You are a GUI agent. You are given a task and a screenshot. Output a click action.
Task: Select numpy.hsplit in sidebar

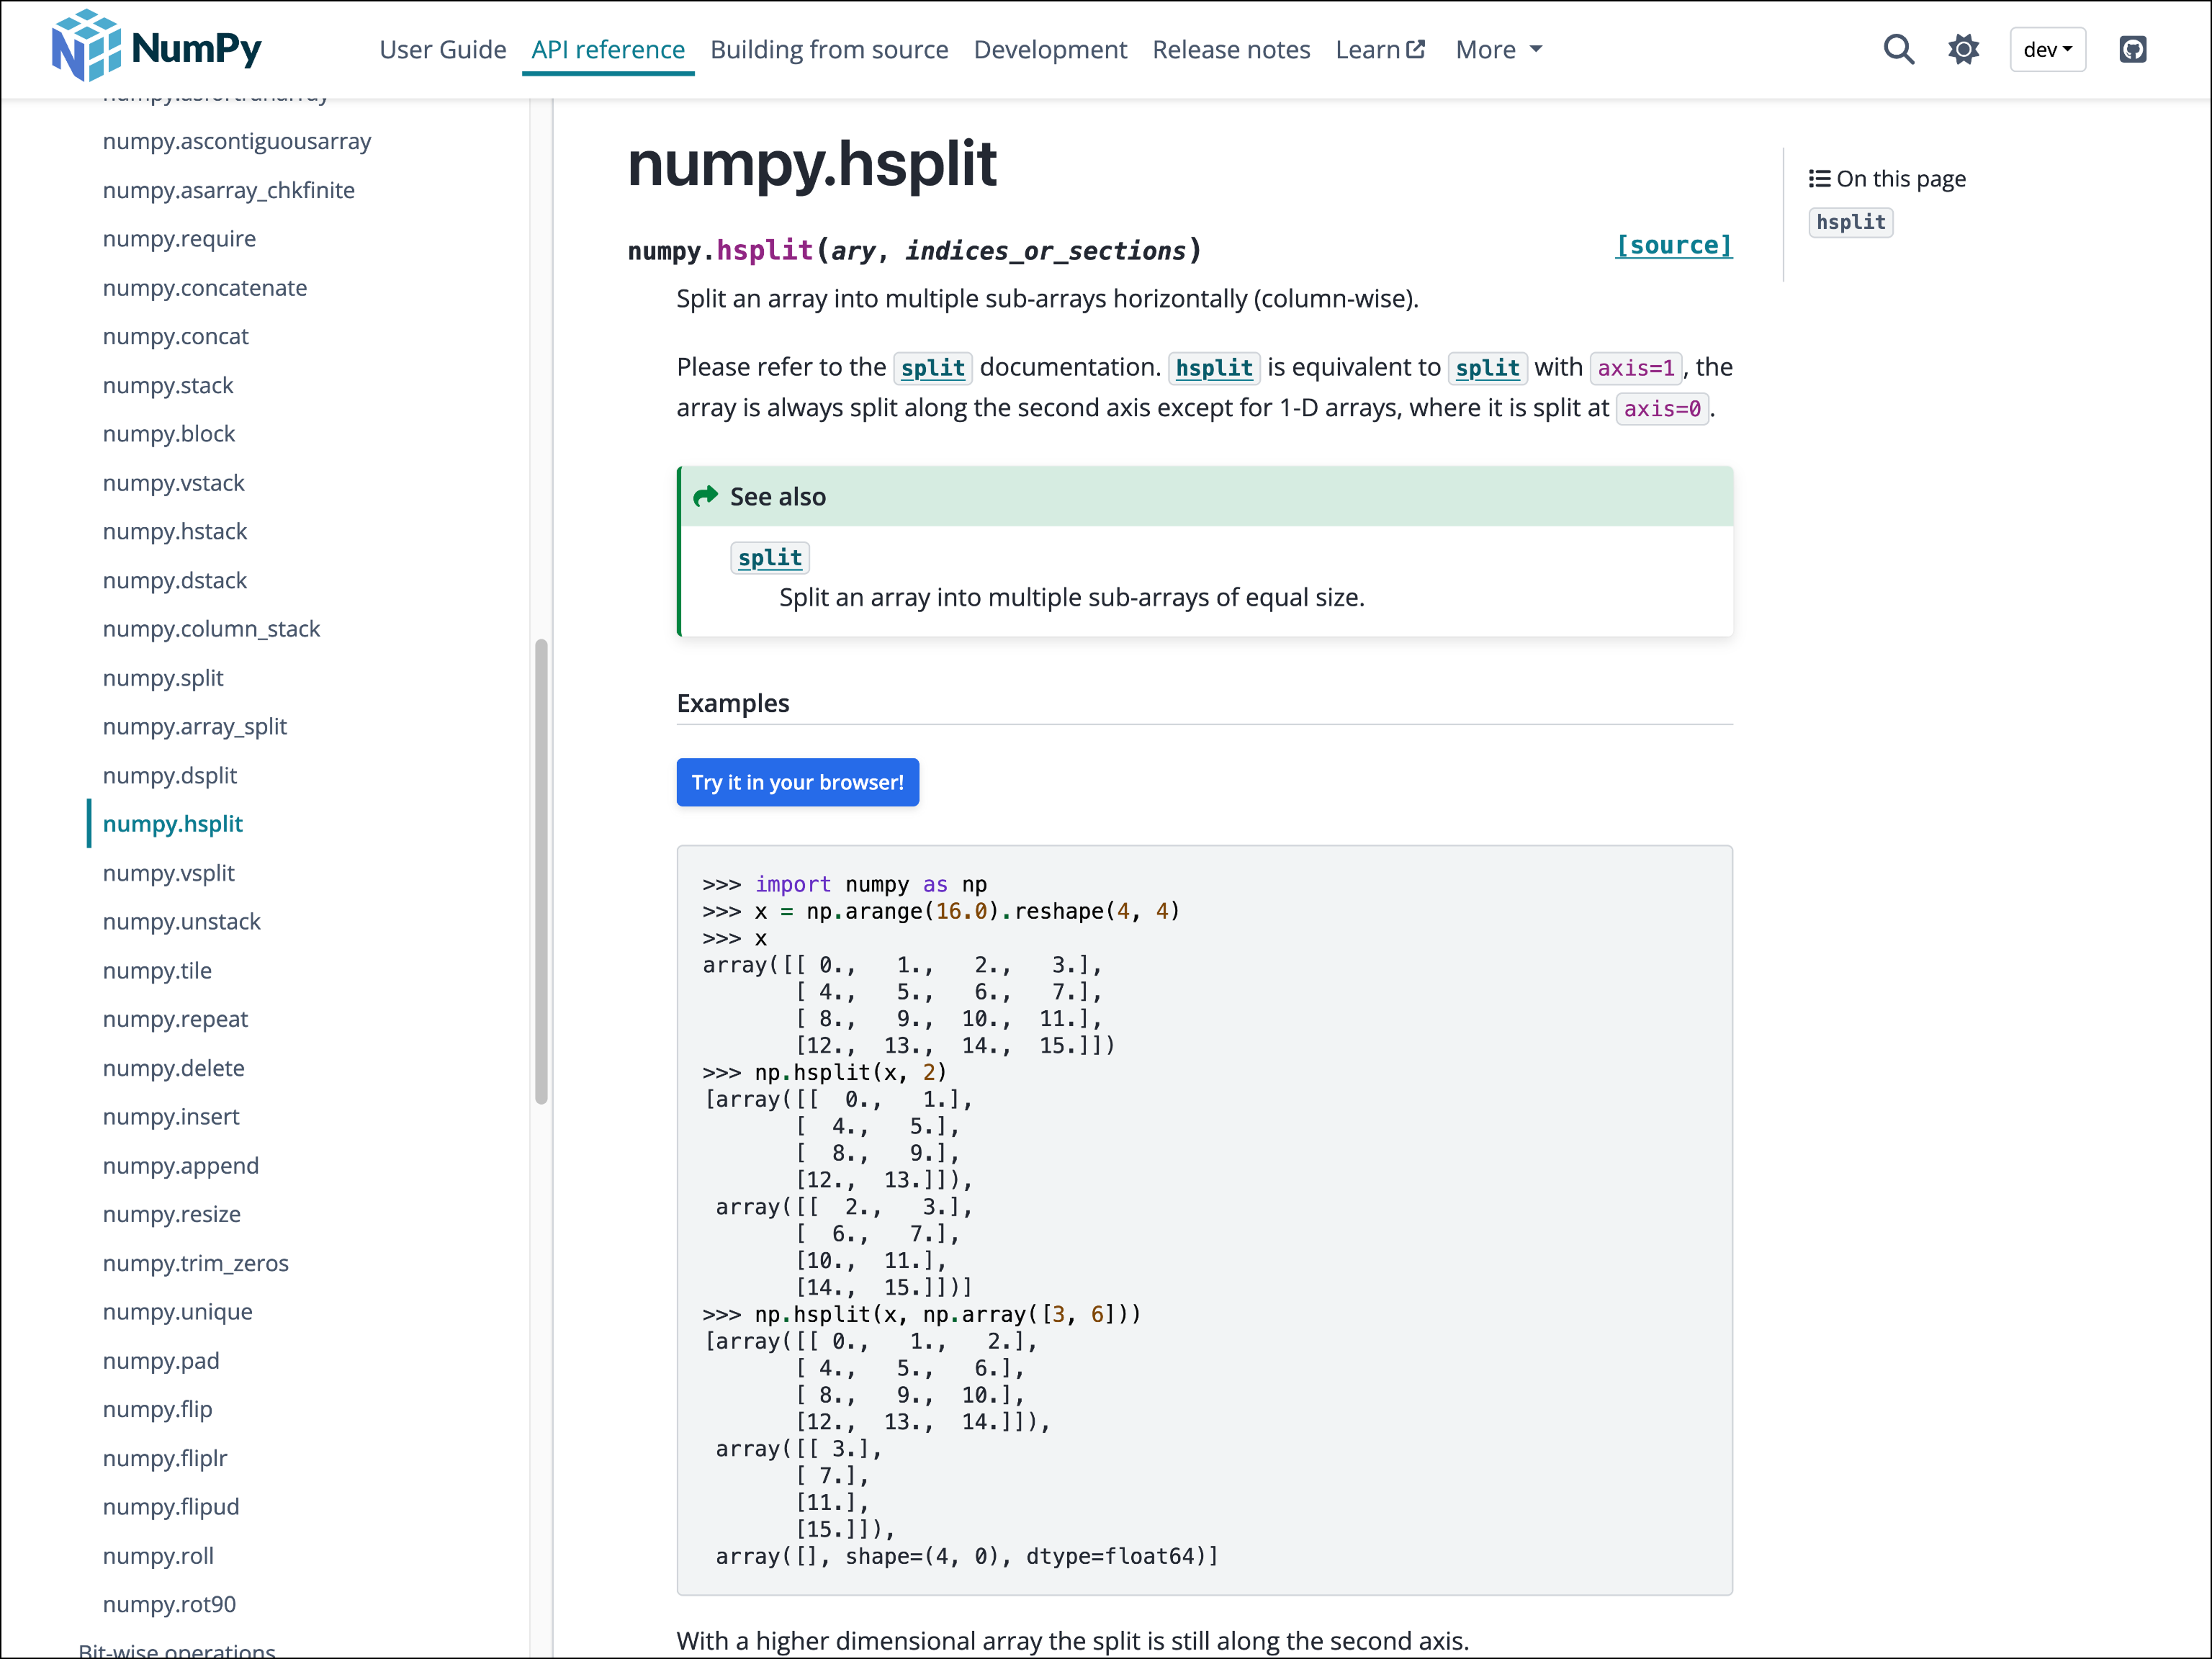[x=173, y=824]
